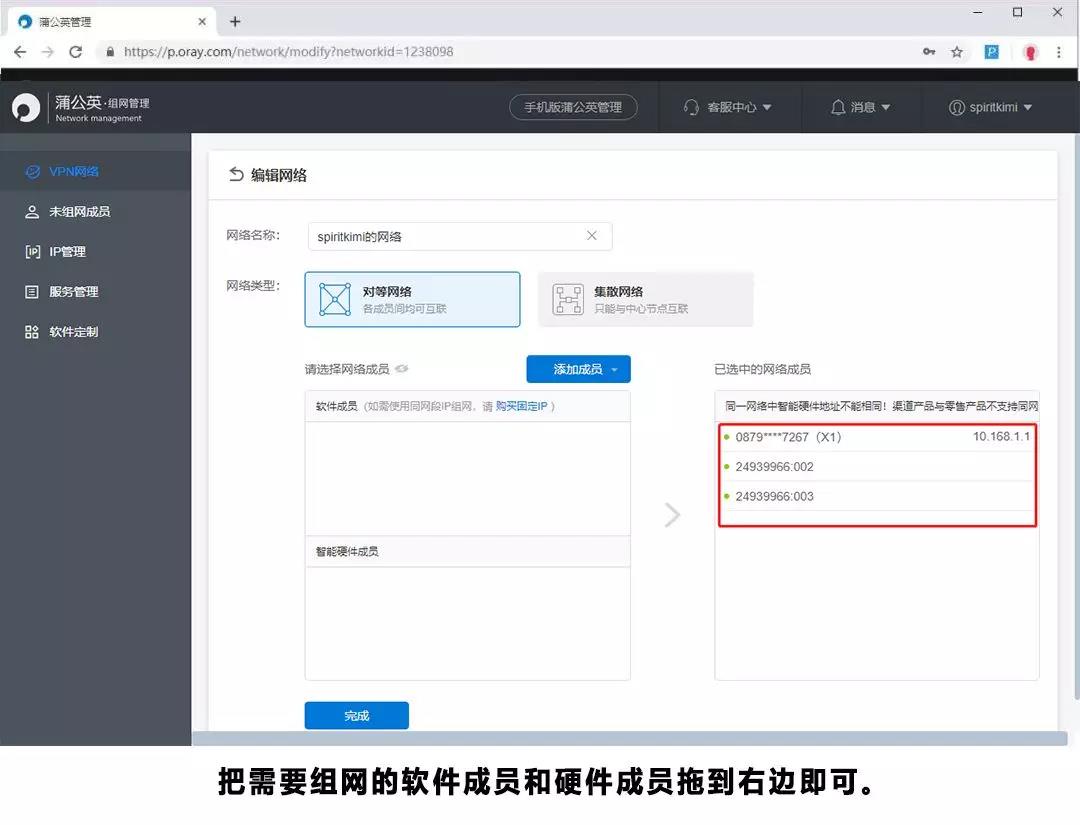The height and width of the screenshot is (825, 1080).
Task: Click the blue P extension icon
Action: click(x=991, y=52)
